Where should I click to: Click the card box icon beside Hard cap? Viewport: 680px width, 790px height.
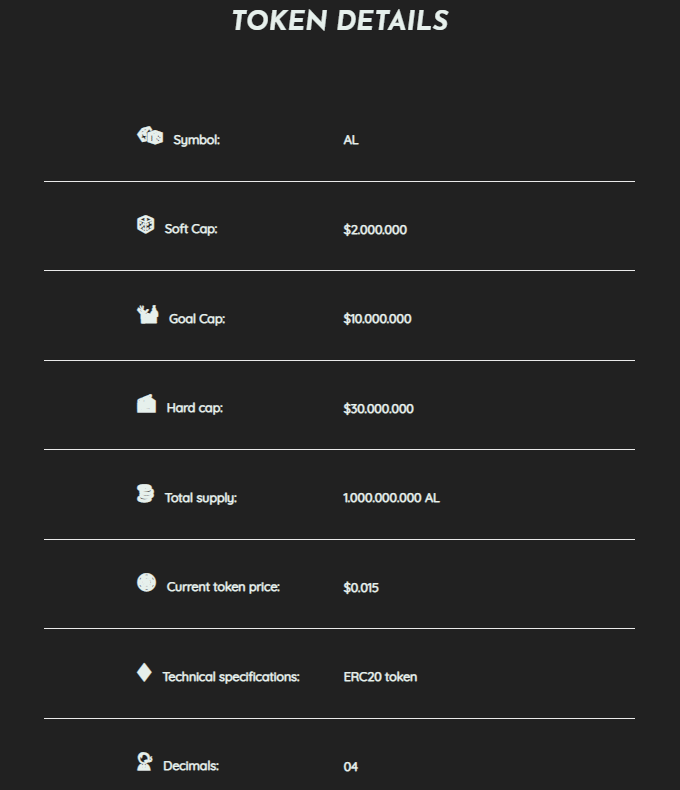[147, 404]
